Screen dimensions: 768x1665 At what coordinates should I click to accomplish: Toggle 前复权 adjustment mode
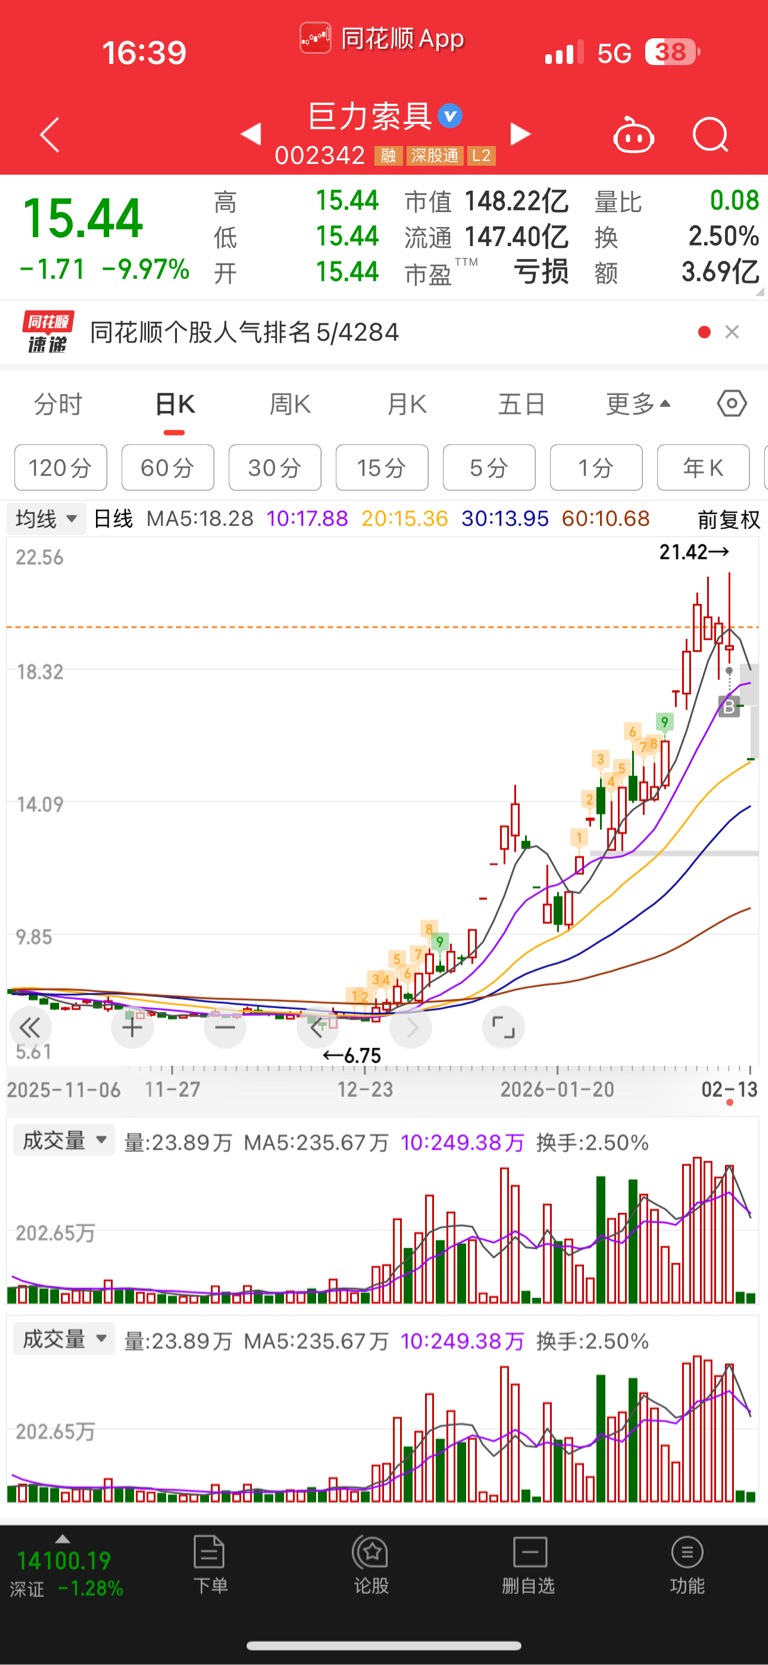click(x=729, y=519)
